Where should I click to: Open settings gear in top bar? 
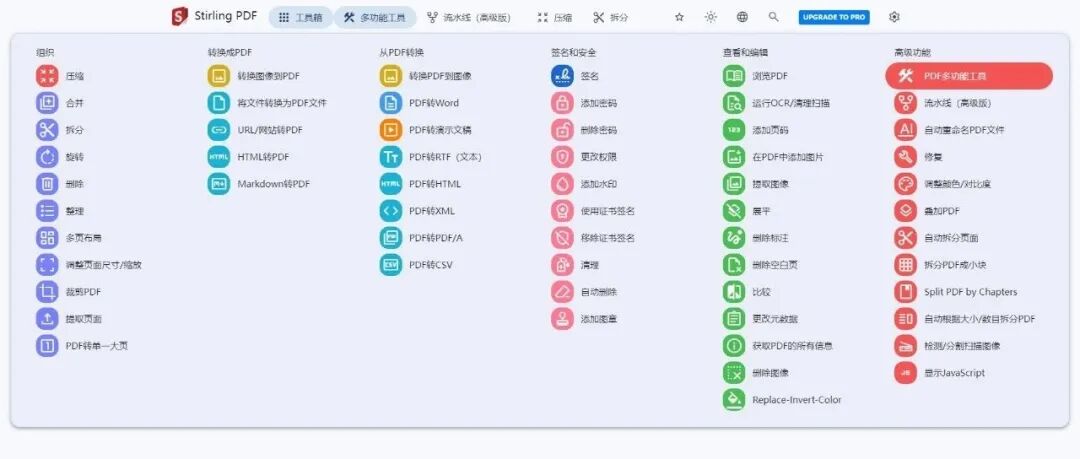(x=894, y=17)
